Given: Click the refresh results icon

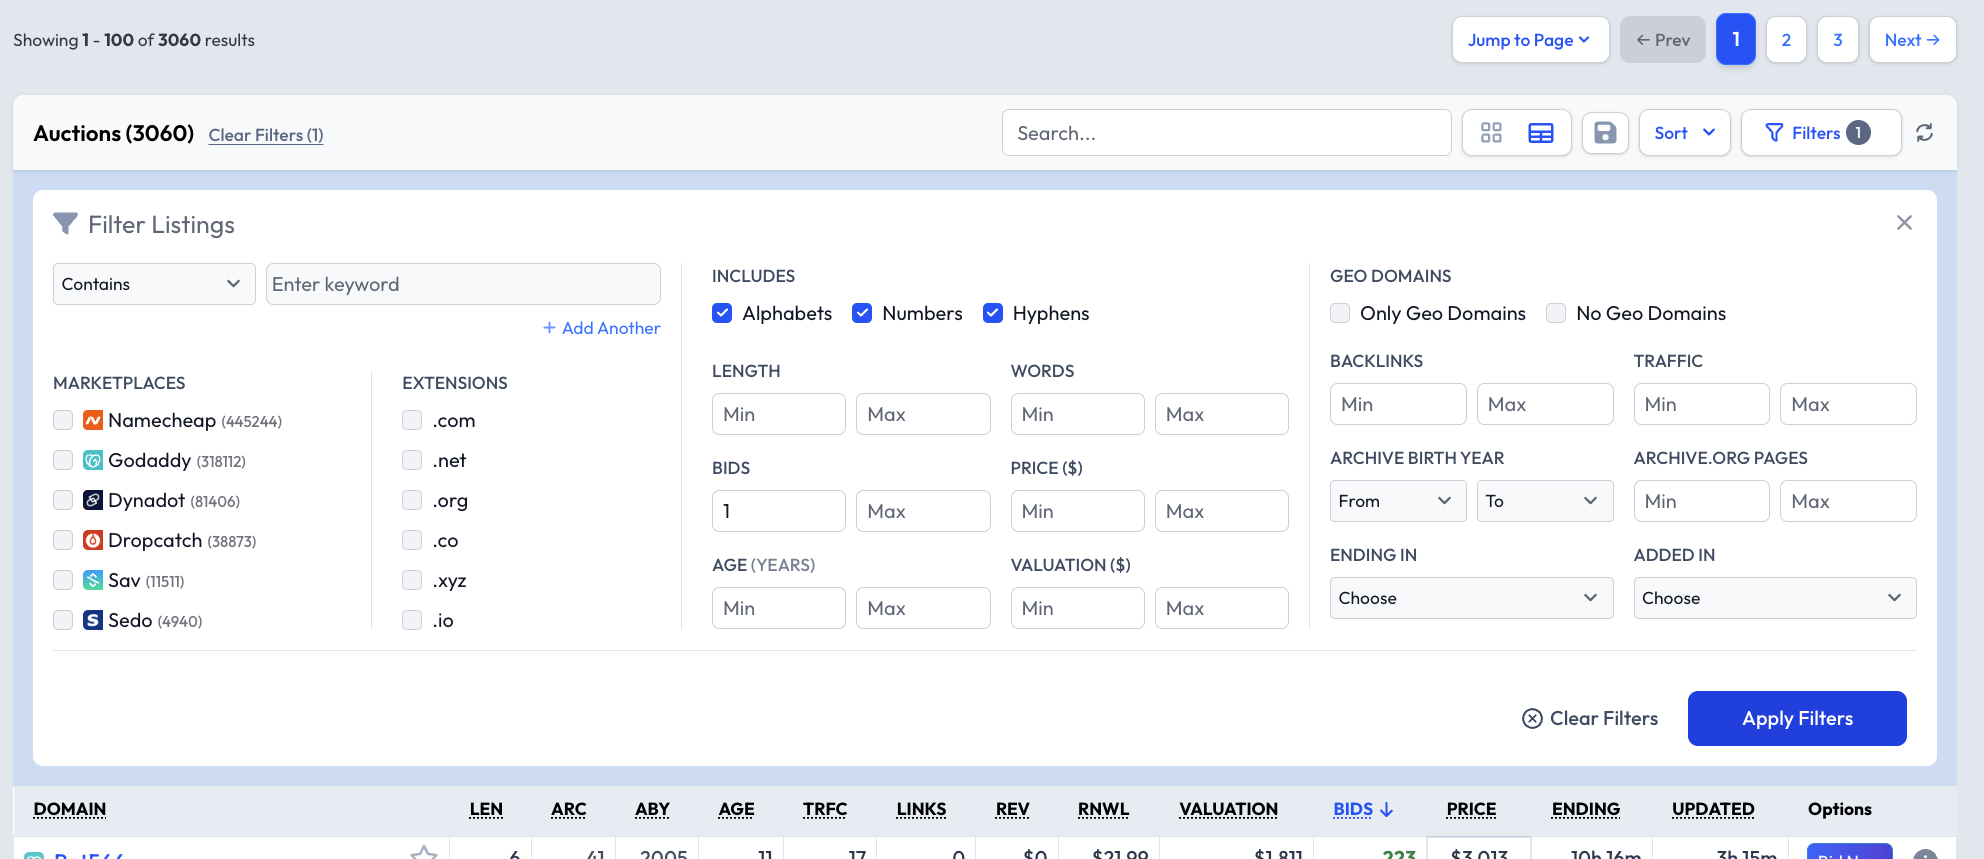Looking at the screenshot, I should [x=1924, y=133].
